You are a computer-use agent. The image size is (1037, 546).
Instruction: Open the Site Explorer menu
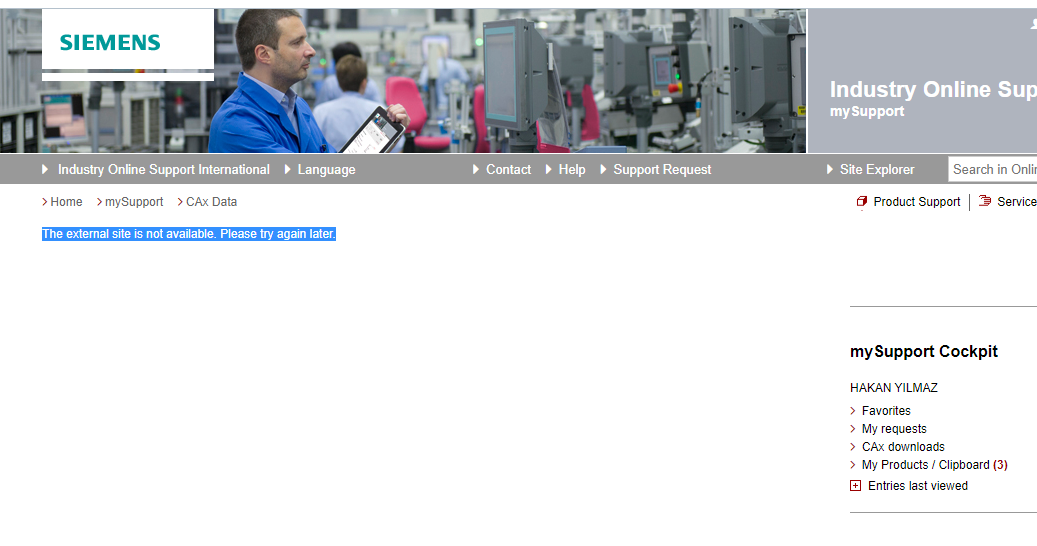pos(877,170)
